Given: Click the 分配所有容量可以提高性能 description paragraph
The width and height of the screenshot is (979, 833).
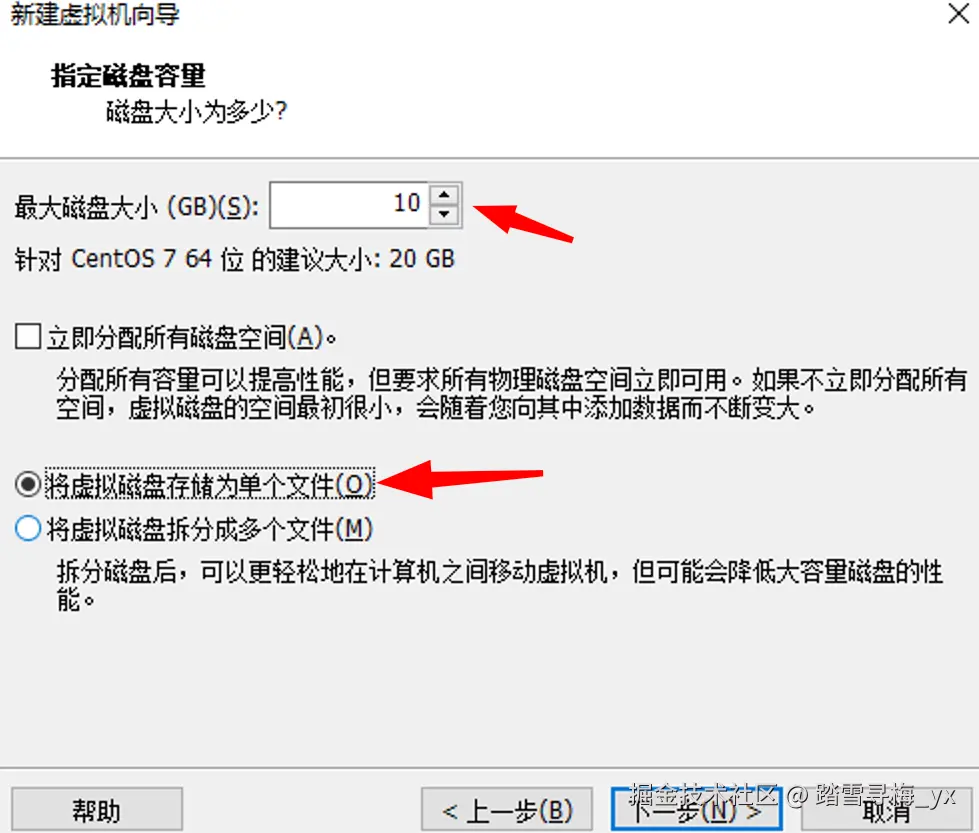Looking at the screenshot, I should click(512, 393).
